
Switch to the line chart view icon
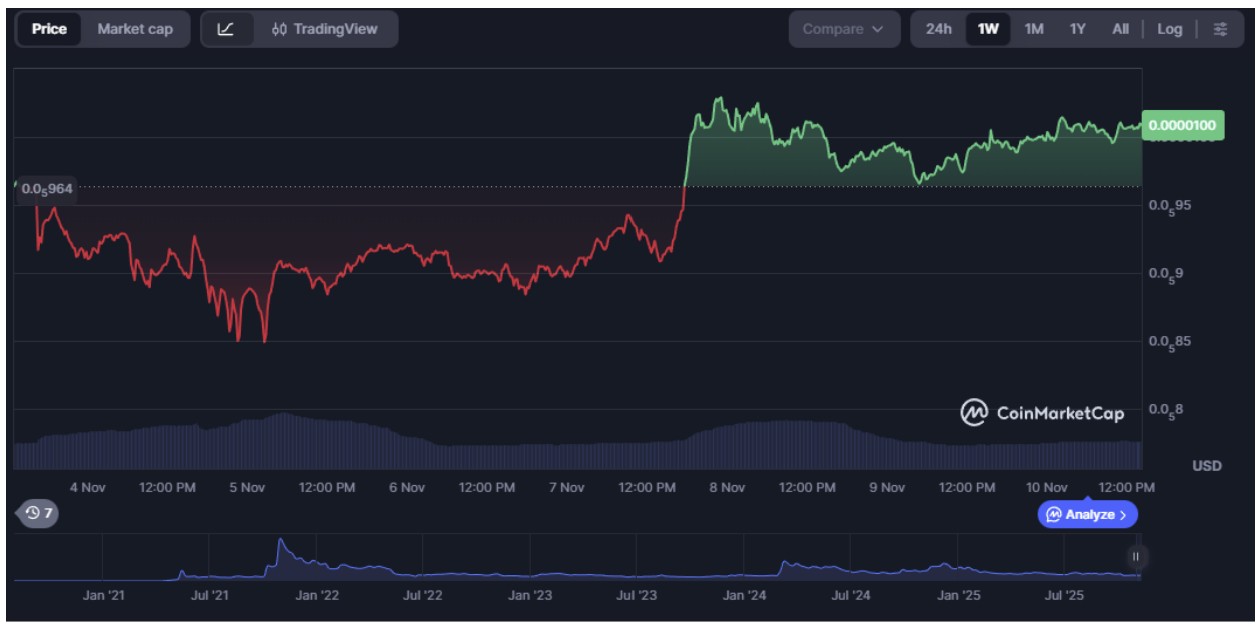226,29
